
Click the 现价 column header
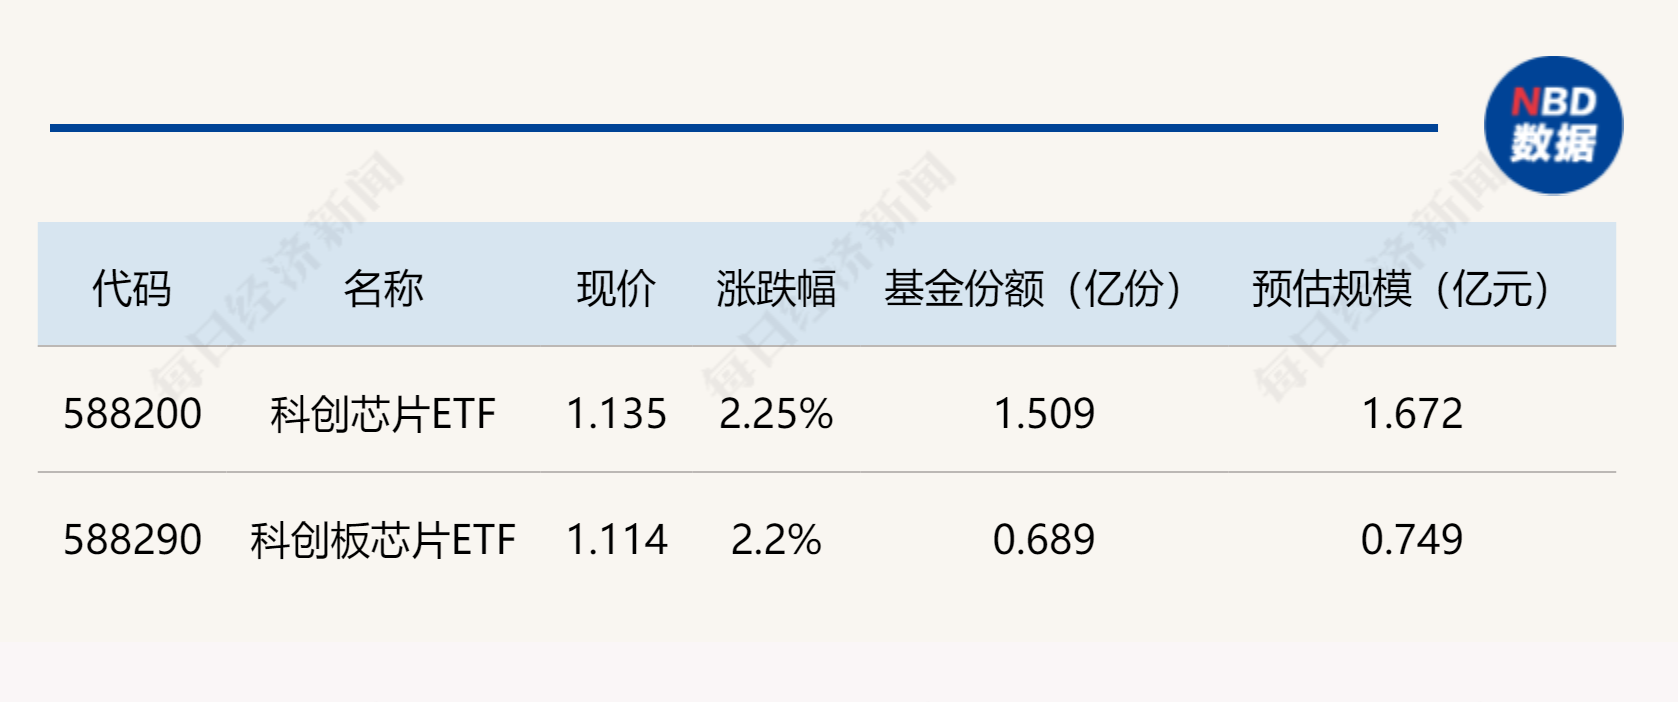tap(616, 289)
